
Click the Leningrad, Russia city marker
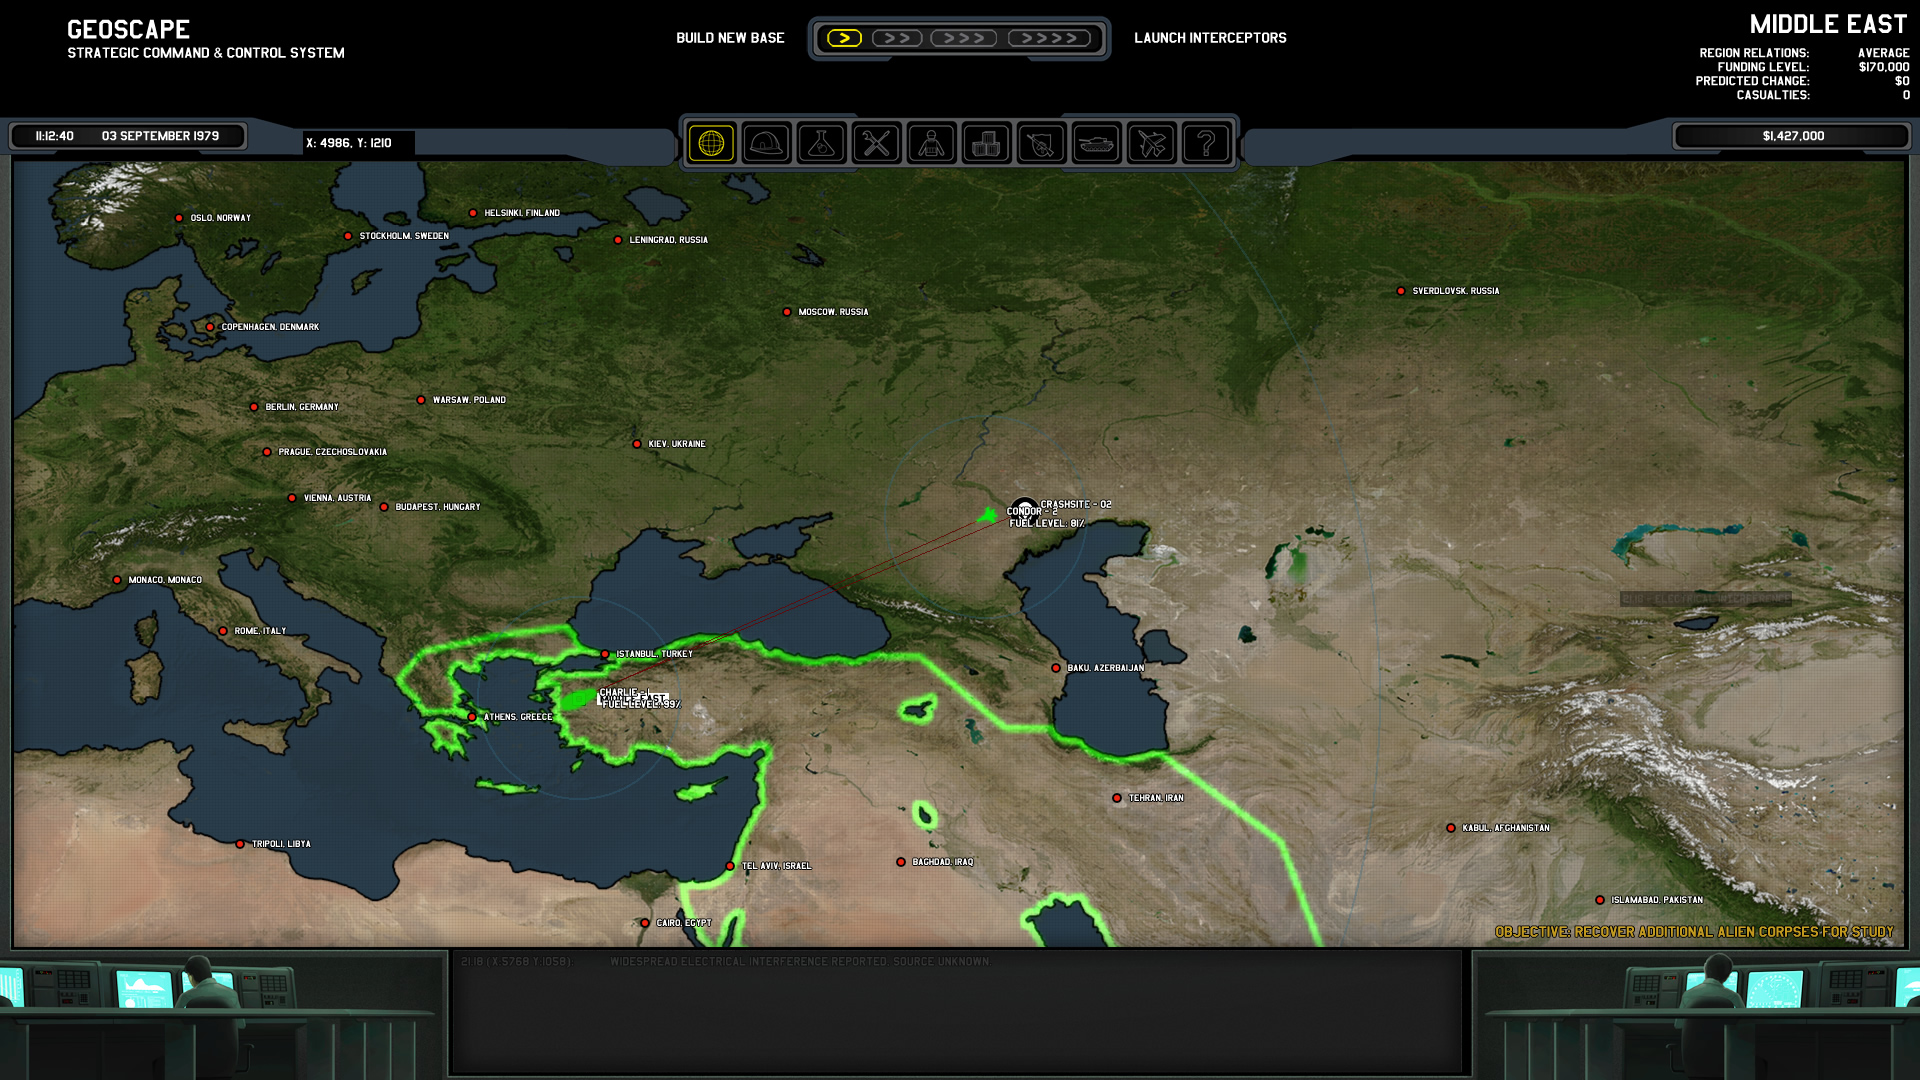point(618,240)
